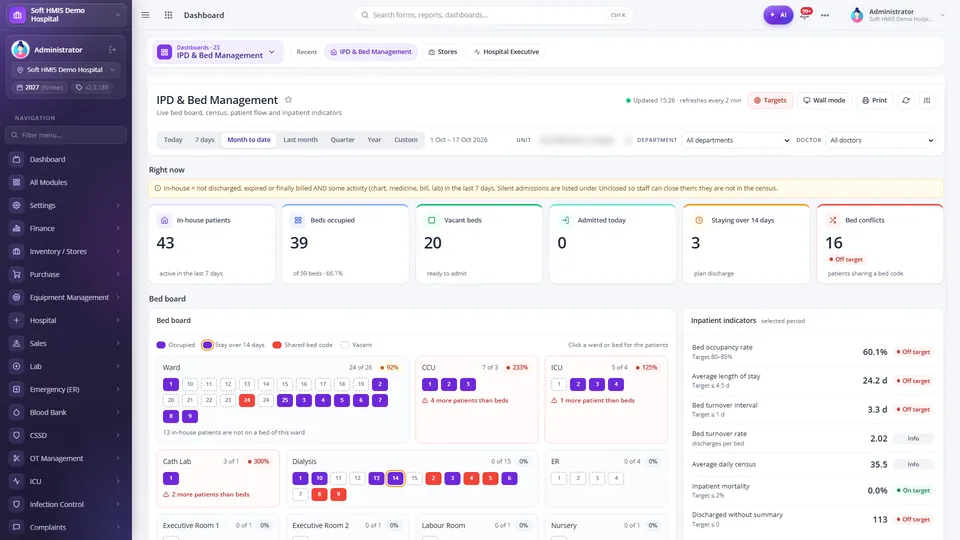Select the Last month period filter
Viewport: 960px width, 540px height.
pyautogui.click(x=300, y=140)
